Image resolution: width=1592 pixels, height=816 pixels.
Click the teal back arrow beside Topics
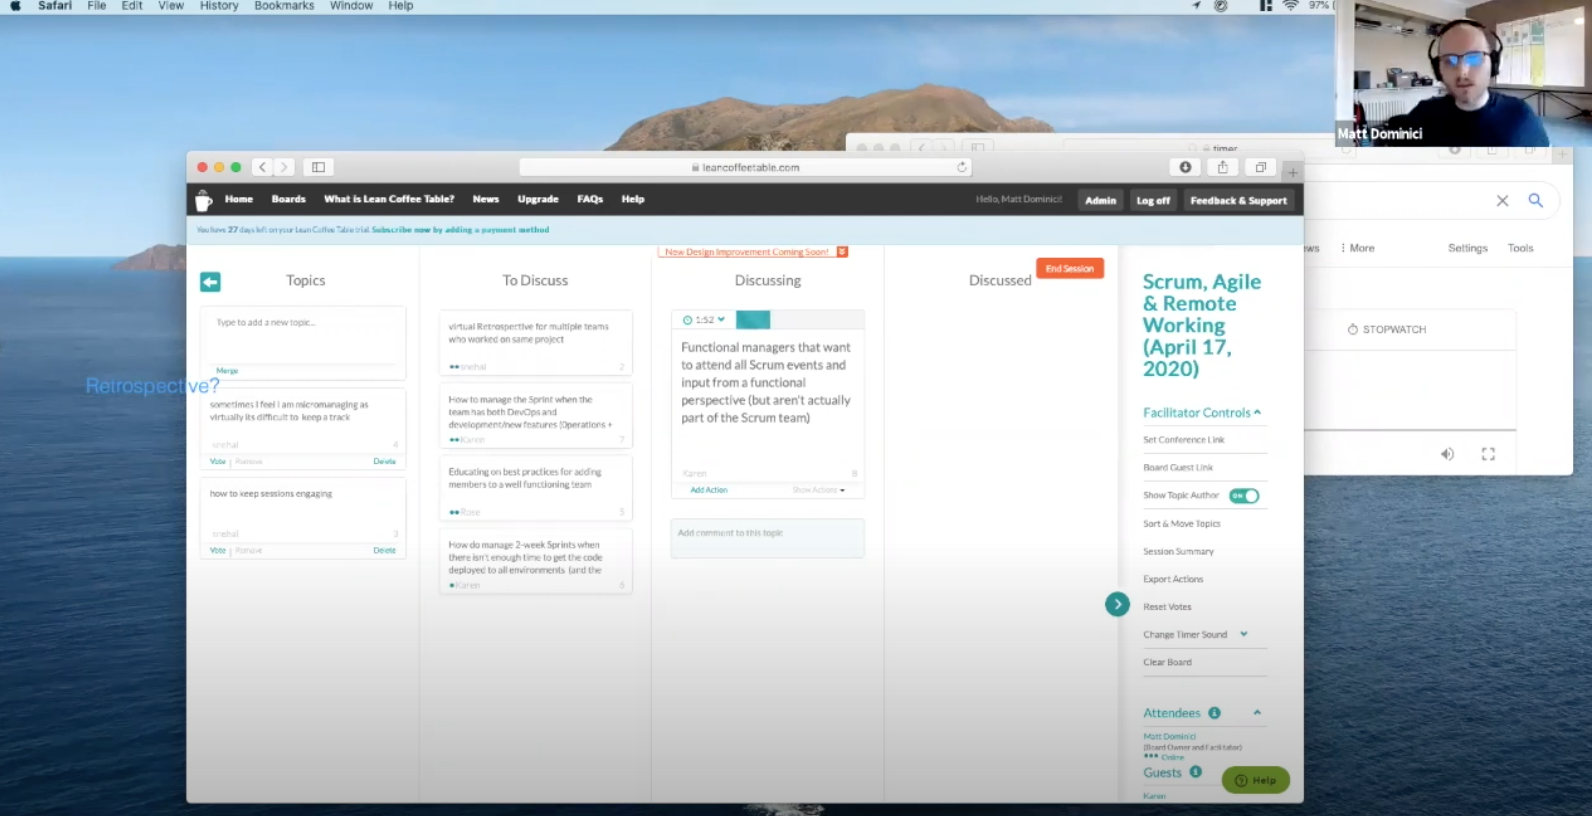(x=210, y=282)
